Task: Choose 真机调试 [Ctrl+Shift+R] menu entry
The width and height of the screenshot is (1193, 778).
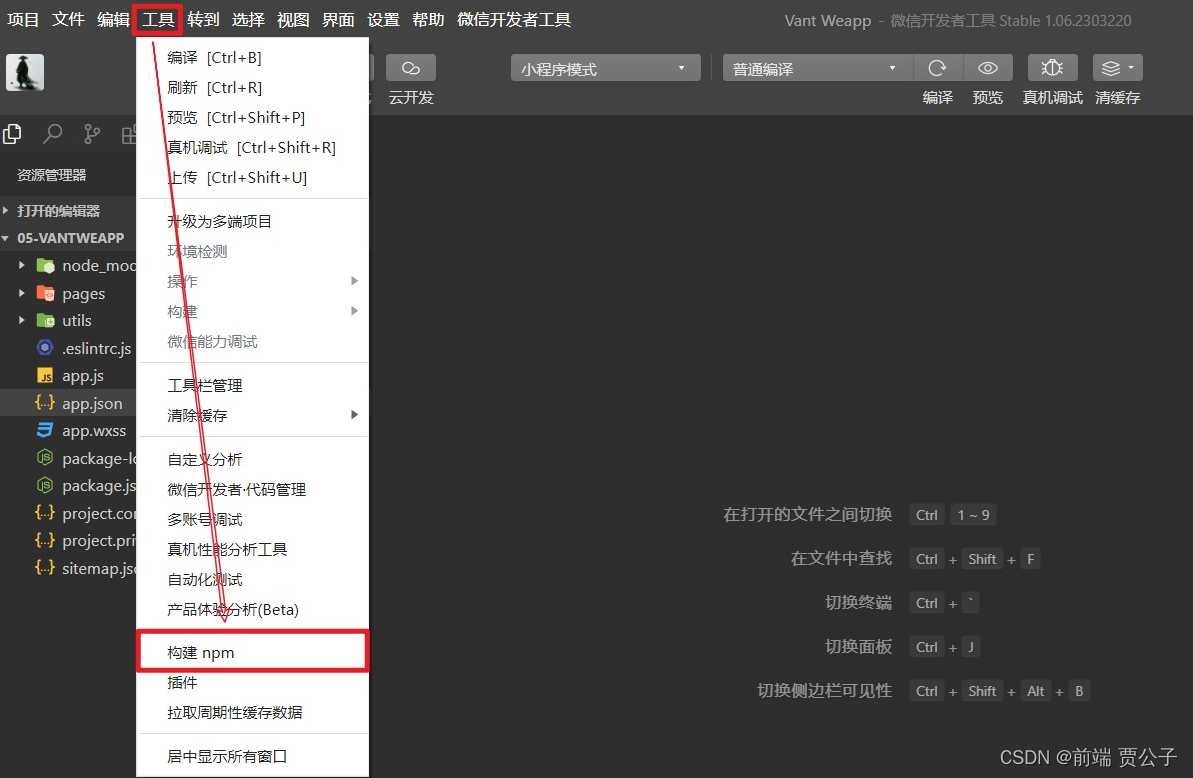Action: click(253, 148)
